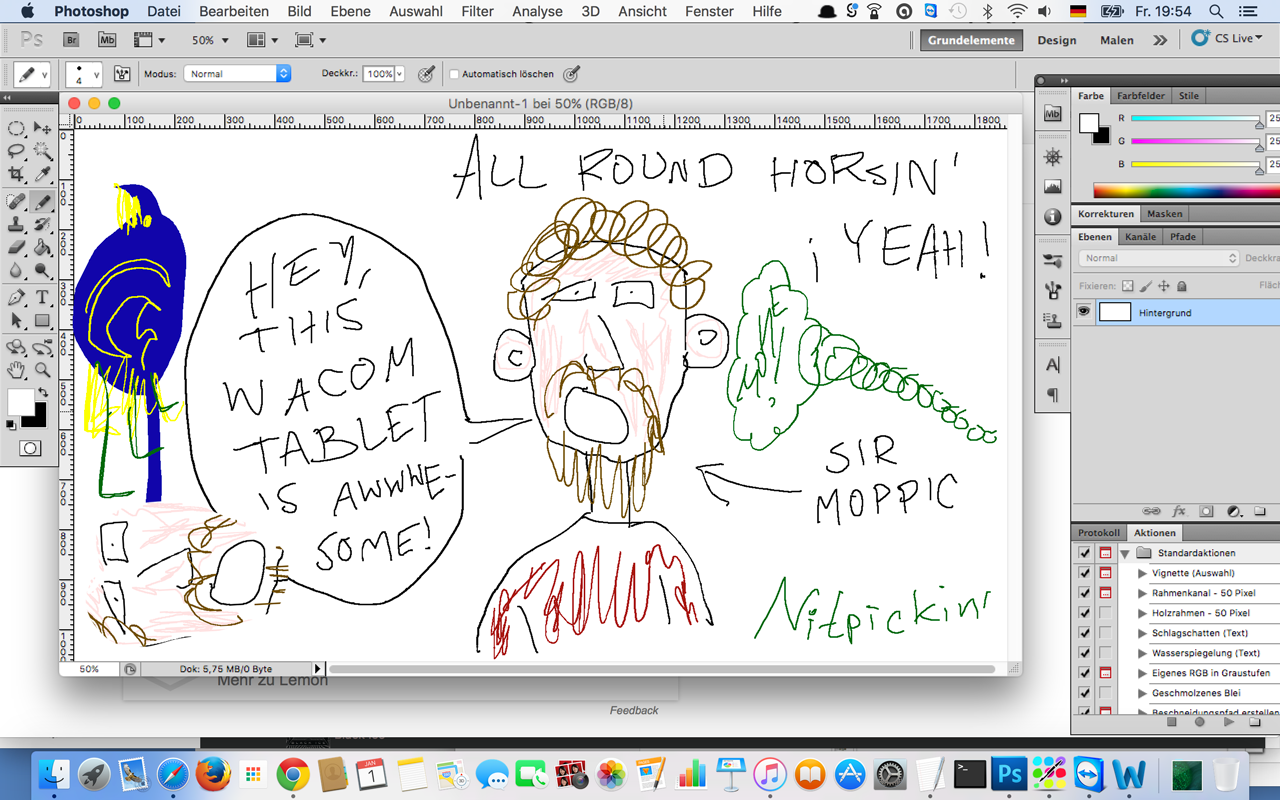
Task: Open the Filter menu
Action: click(477, 12)
